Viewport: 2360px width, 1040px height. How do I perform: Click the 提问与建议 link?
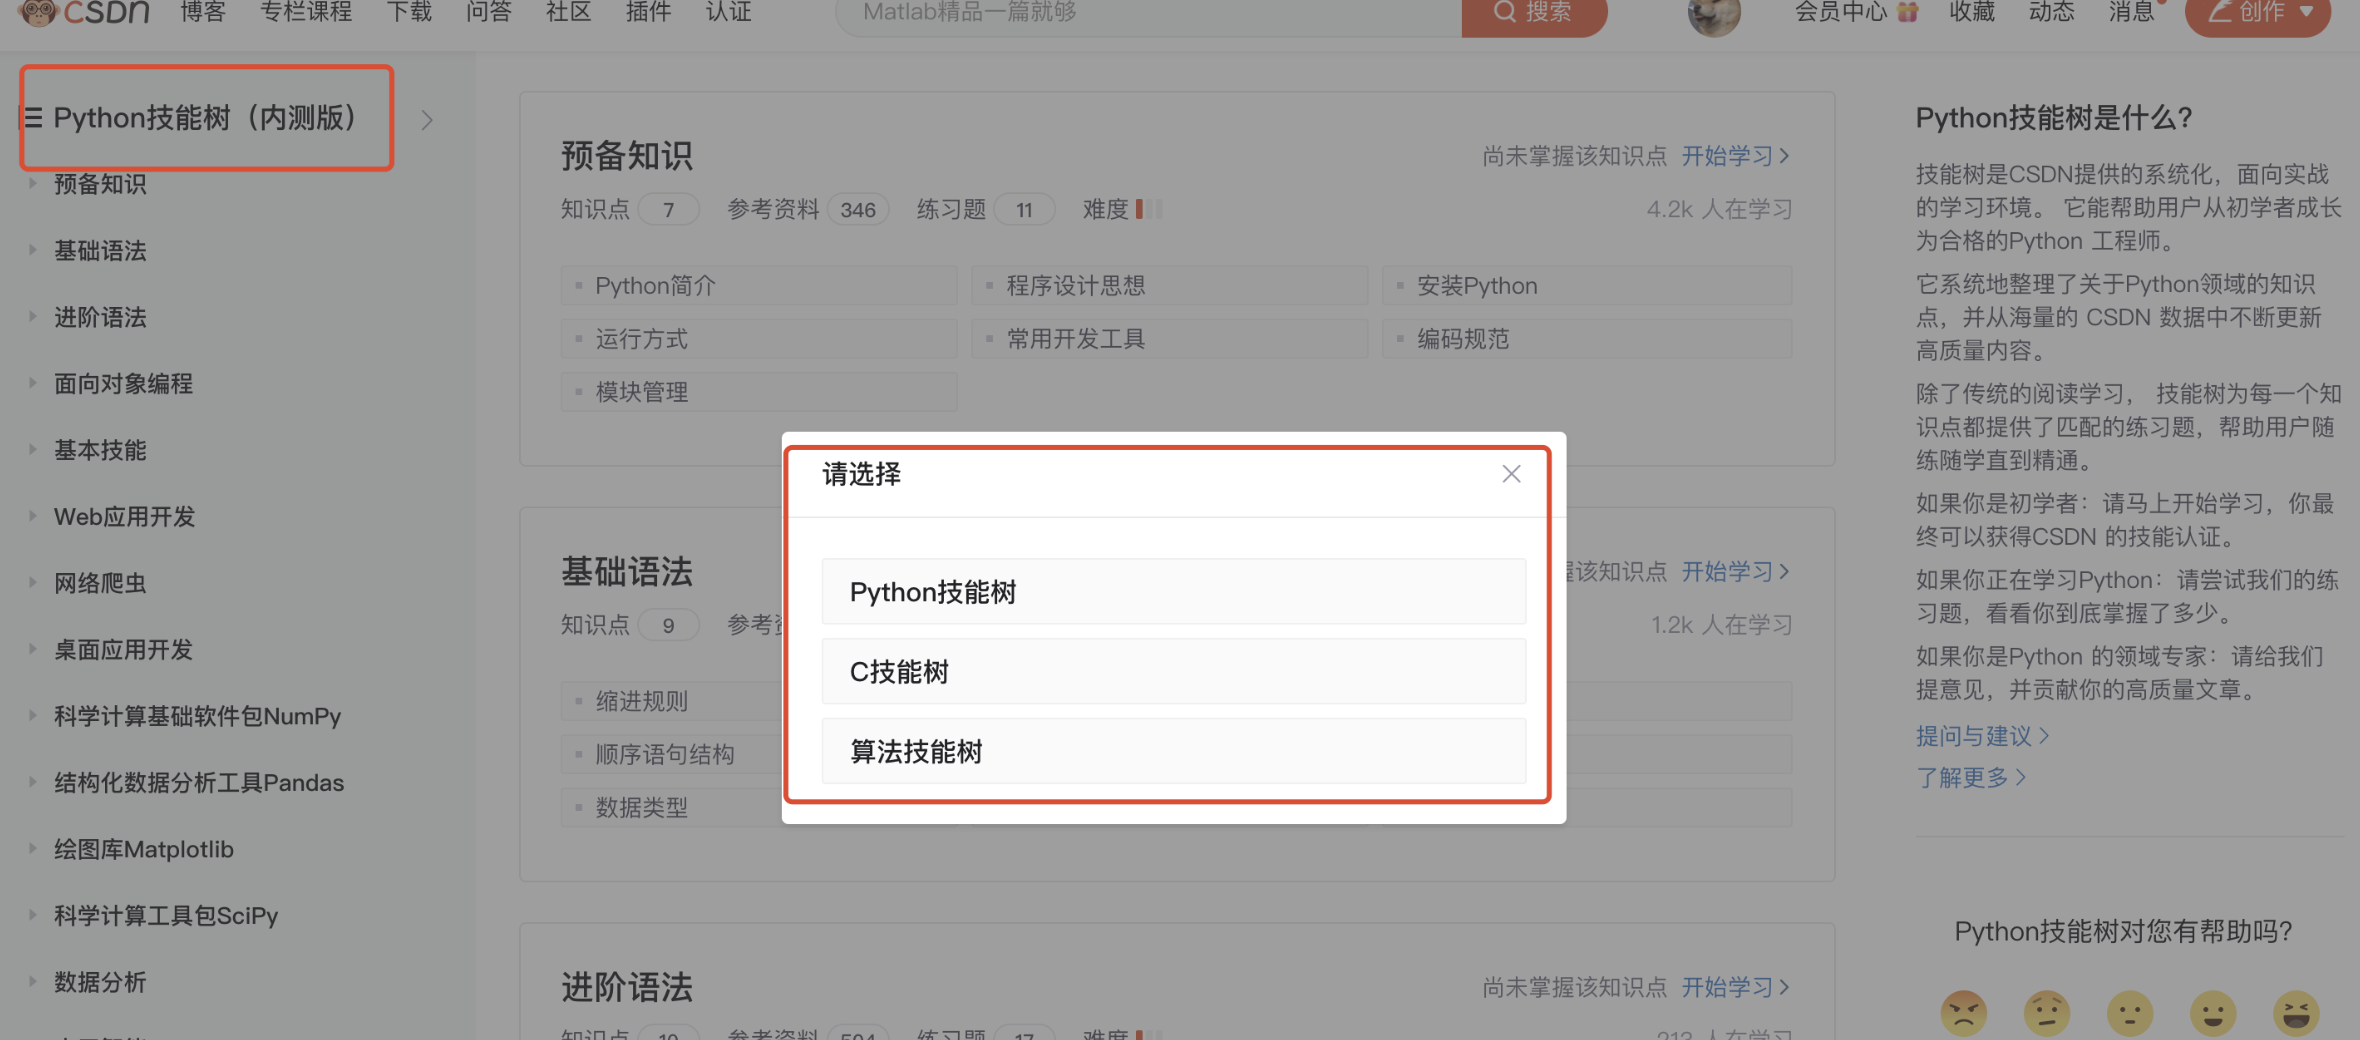(x=1982, y=736)
